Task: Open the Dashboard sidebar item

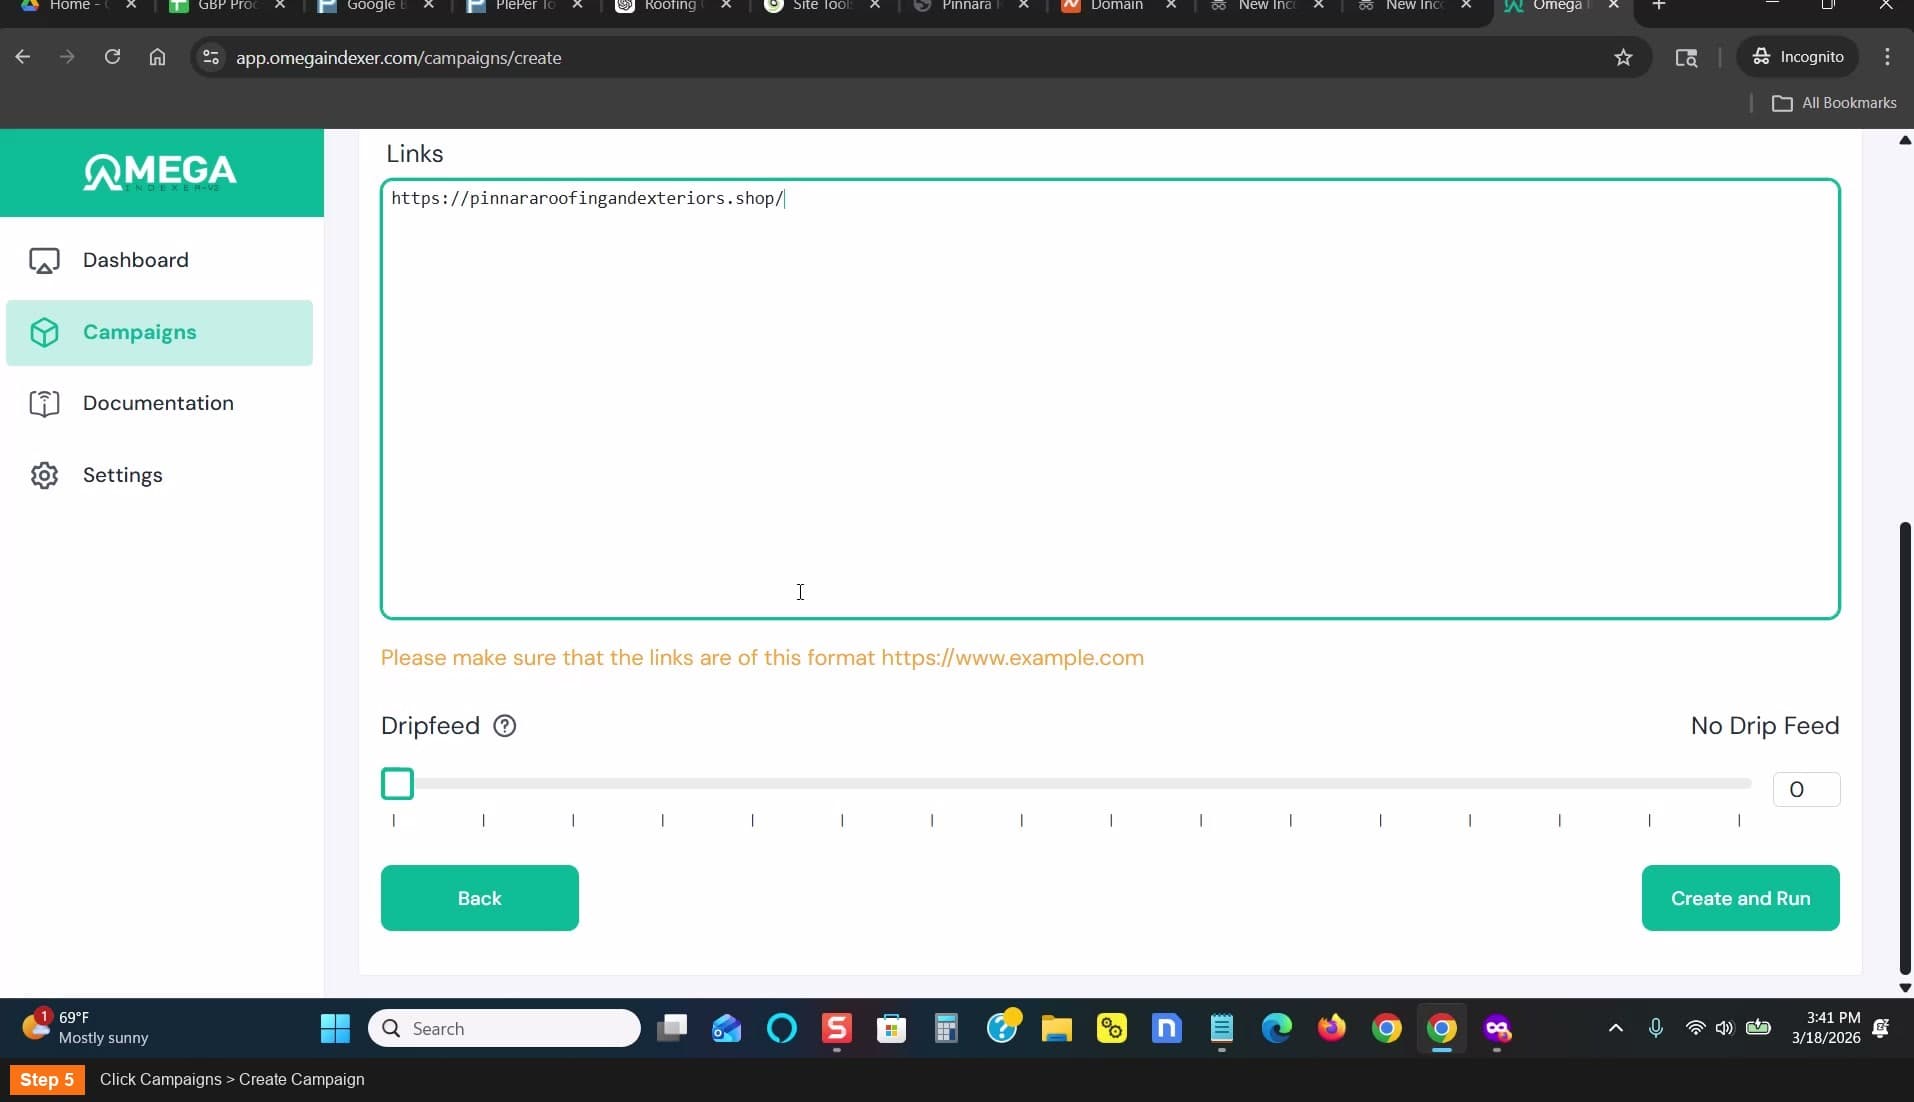Action: [159, 260]
